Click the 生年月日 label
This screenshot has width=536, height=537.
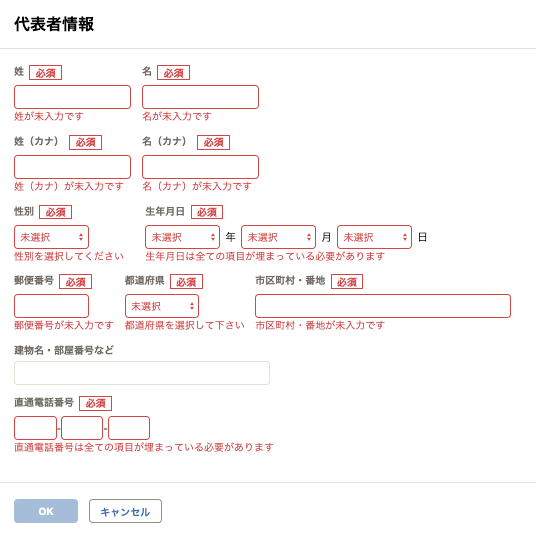(x=165, y=211)
